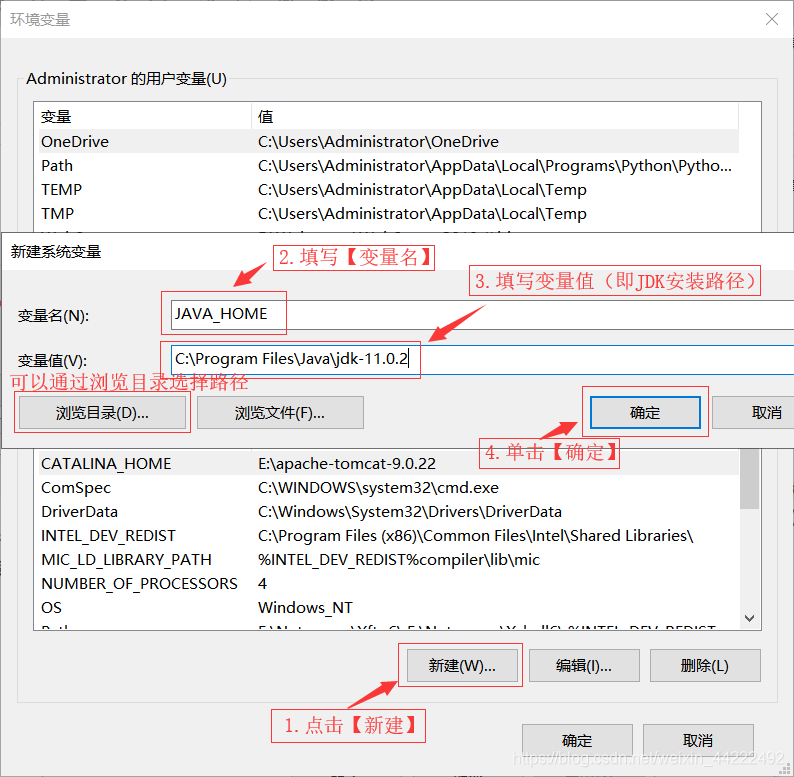Image resolution: width=794 pixels, height=777 pixels.
Task: Click the system variables scrollbar down arrow
Action: [749, 618]
